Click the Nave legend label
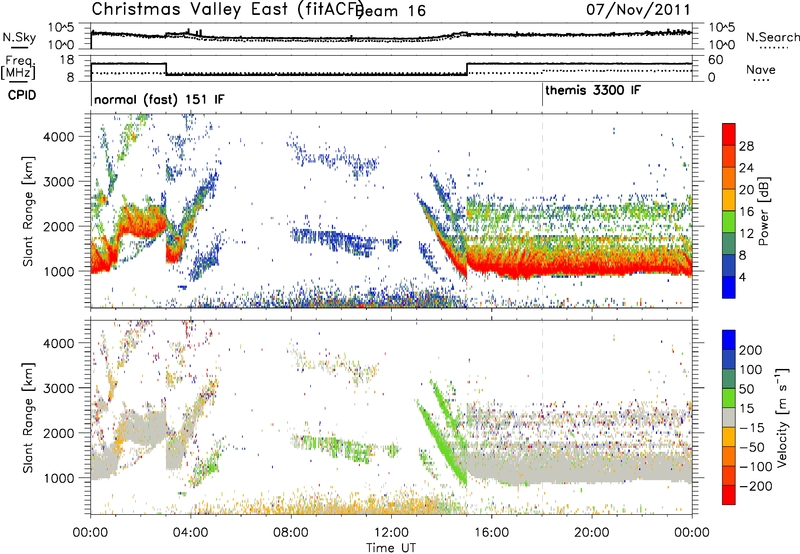The height and width of the screenshot is (554, 800). pos(761,69)
